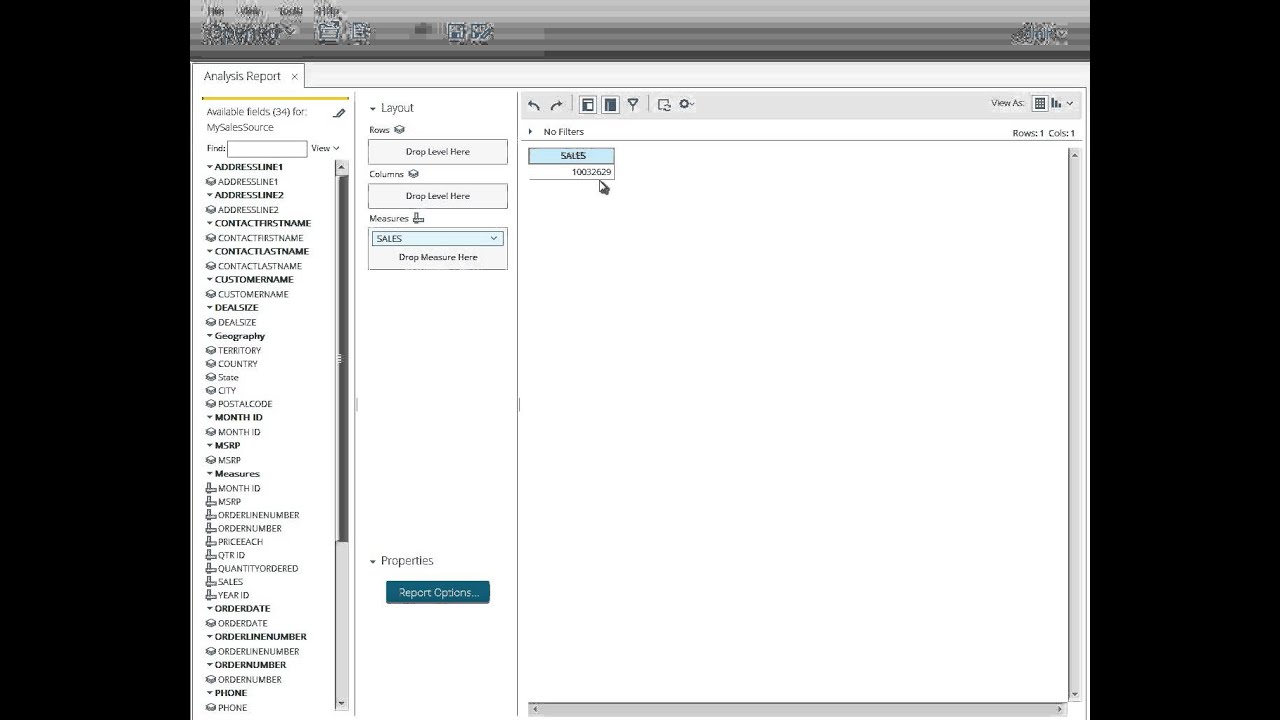The height and width of the screenshot is (720, 1280).
Task: Collapse the Geography field group
Action: (210, 336)
